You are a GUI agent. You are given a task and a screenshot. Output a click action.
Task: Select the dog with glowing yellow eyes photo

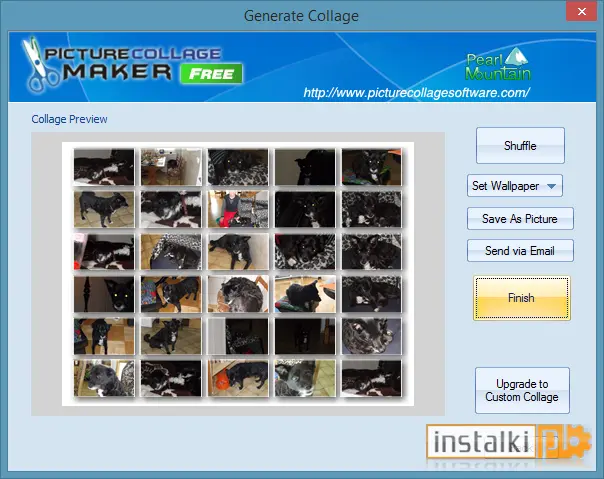(104, 294)
